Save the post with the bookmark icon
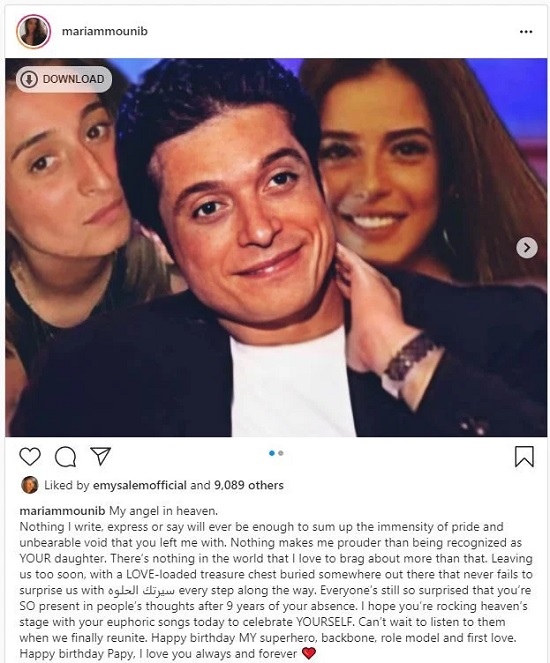Screen dimensions: 550x663 [x=524, y=457]
